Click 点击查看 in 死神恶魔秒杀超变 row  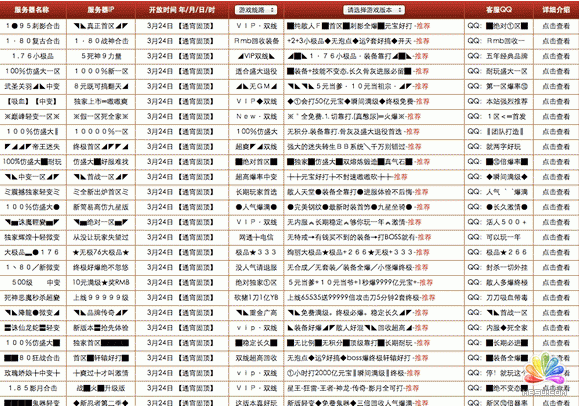[556, 298]
